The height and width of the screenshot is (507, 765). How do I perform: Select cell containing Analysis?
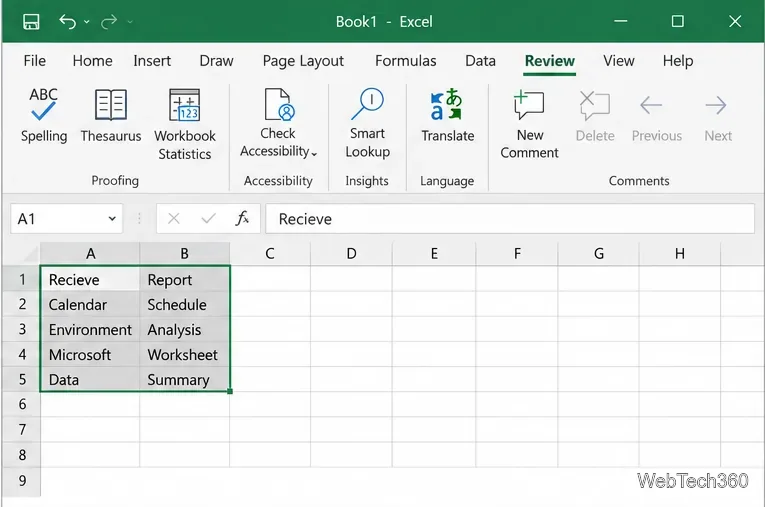[x=184, y=329]
